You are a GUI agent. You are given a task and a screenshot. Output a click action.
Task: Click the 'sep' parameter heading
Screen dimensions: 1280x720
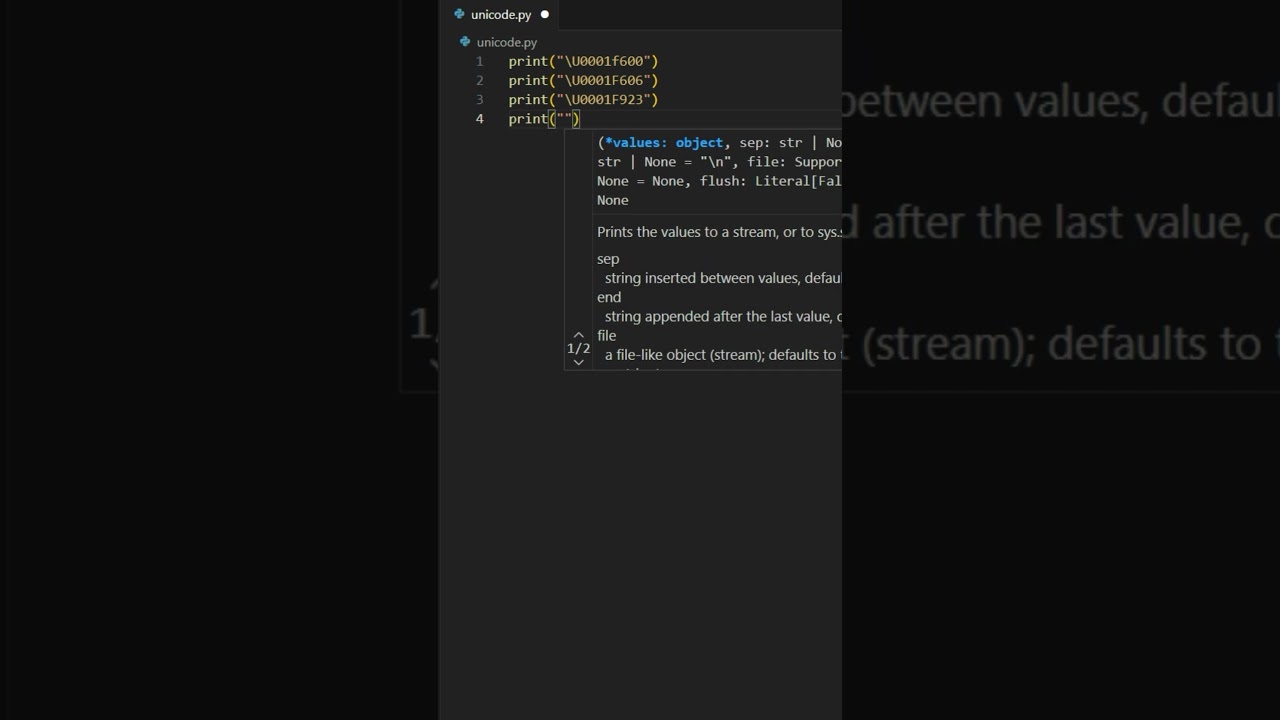pyautogui.click(x=608, y=259)
